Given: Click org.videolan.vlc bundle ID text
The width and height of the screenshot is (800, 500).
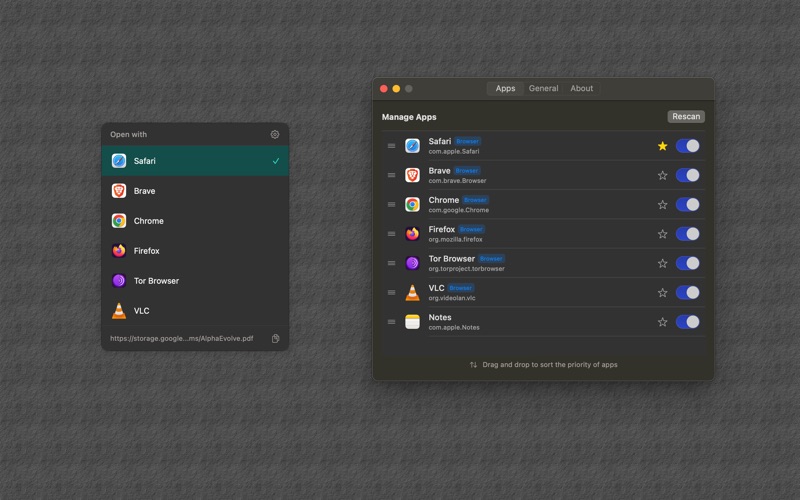Looking at the screenshot, I should 452,298.
